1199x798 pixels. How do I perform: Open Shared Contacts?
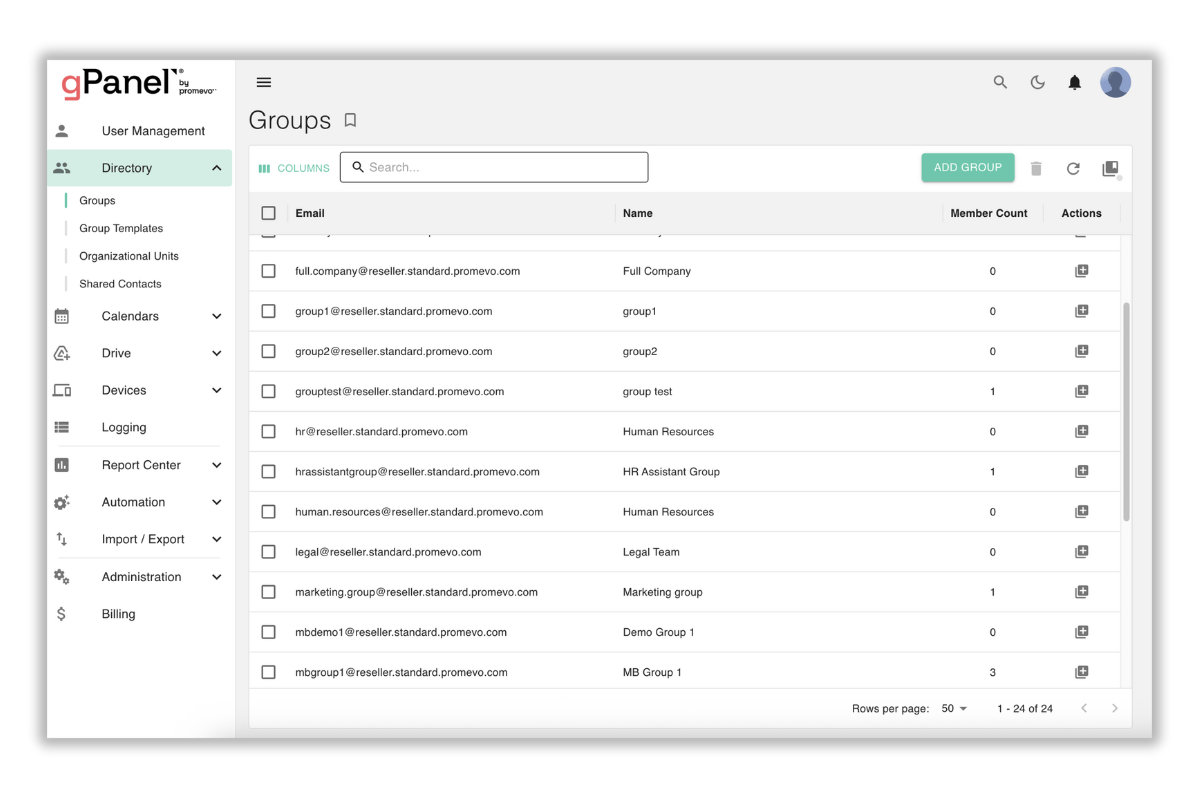pyautogui.click(x=120, y=284)
